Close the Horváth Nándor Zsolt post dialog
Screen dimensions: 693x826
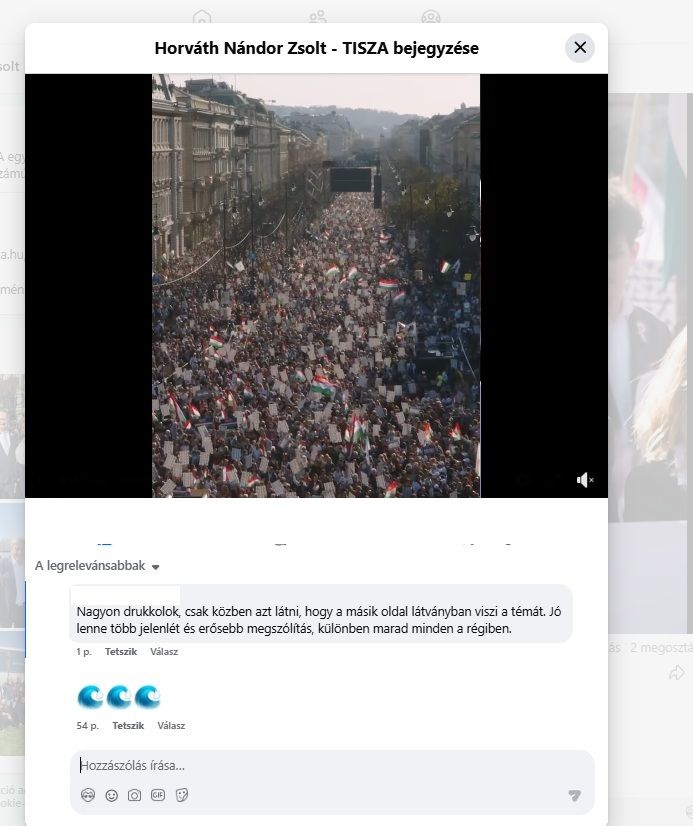coord(580,47)
